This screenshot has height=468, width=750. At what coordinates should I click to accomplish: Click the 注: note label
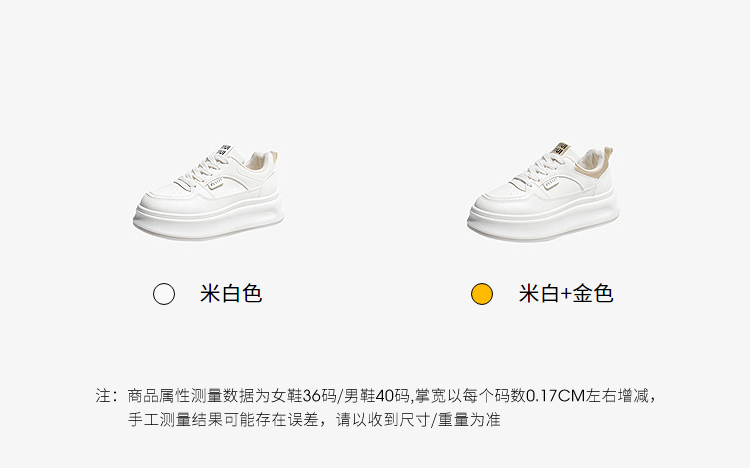tap(106, 396)
